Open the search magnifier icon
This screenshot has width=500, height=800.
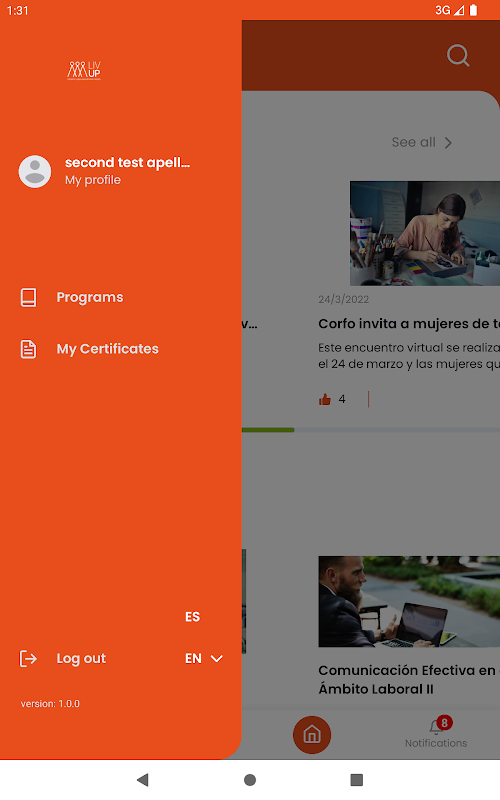coord(458,55)
